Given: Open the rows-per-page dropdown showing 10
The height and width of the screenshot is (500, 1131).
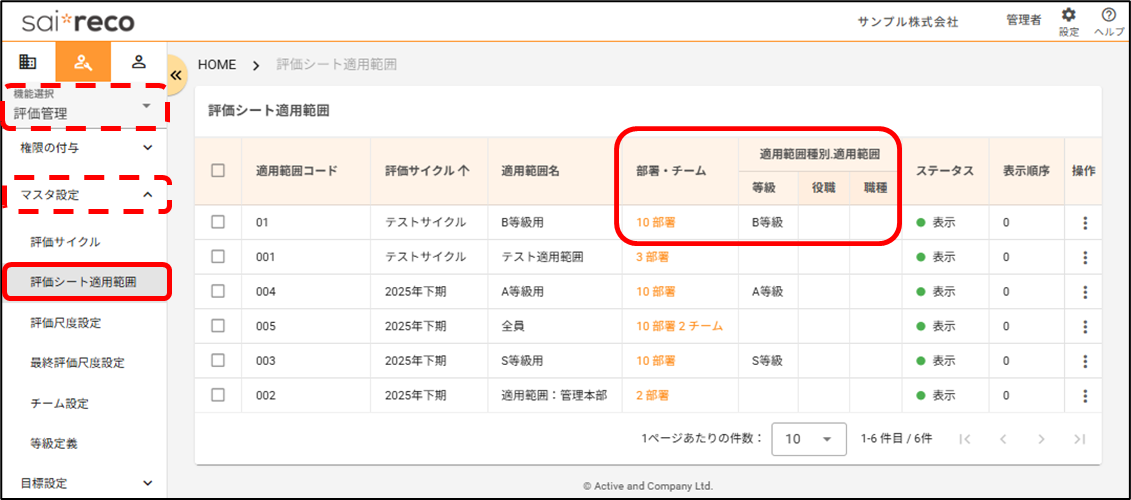Looking at the screenshot, I should click(x=809, y=439).
